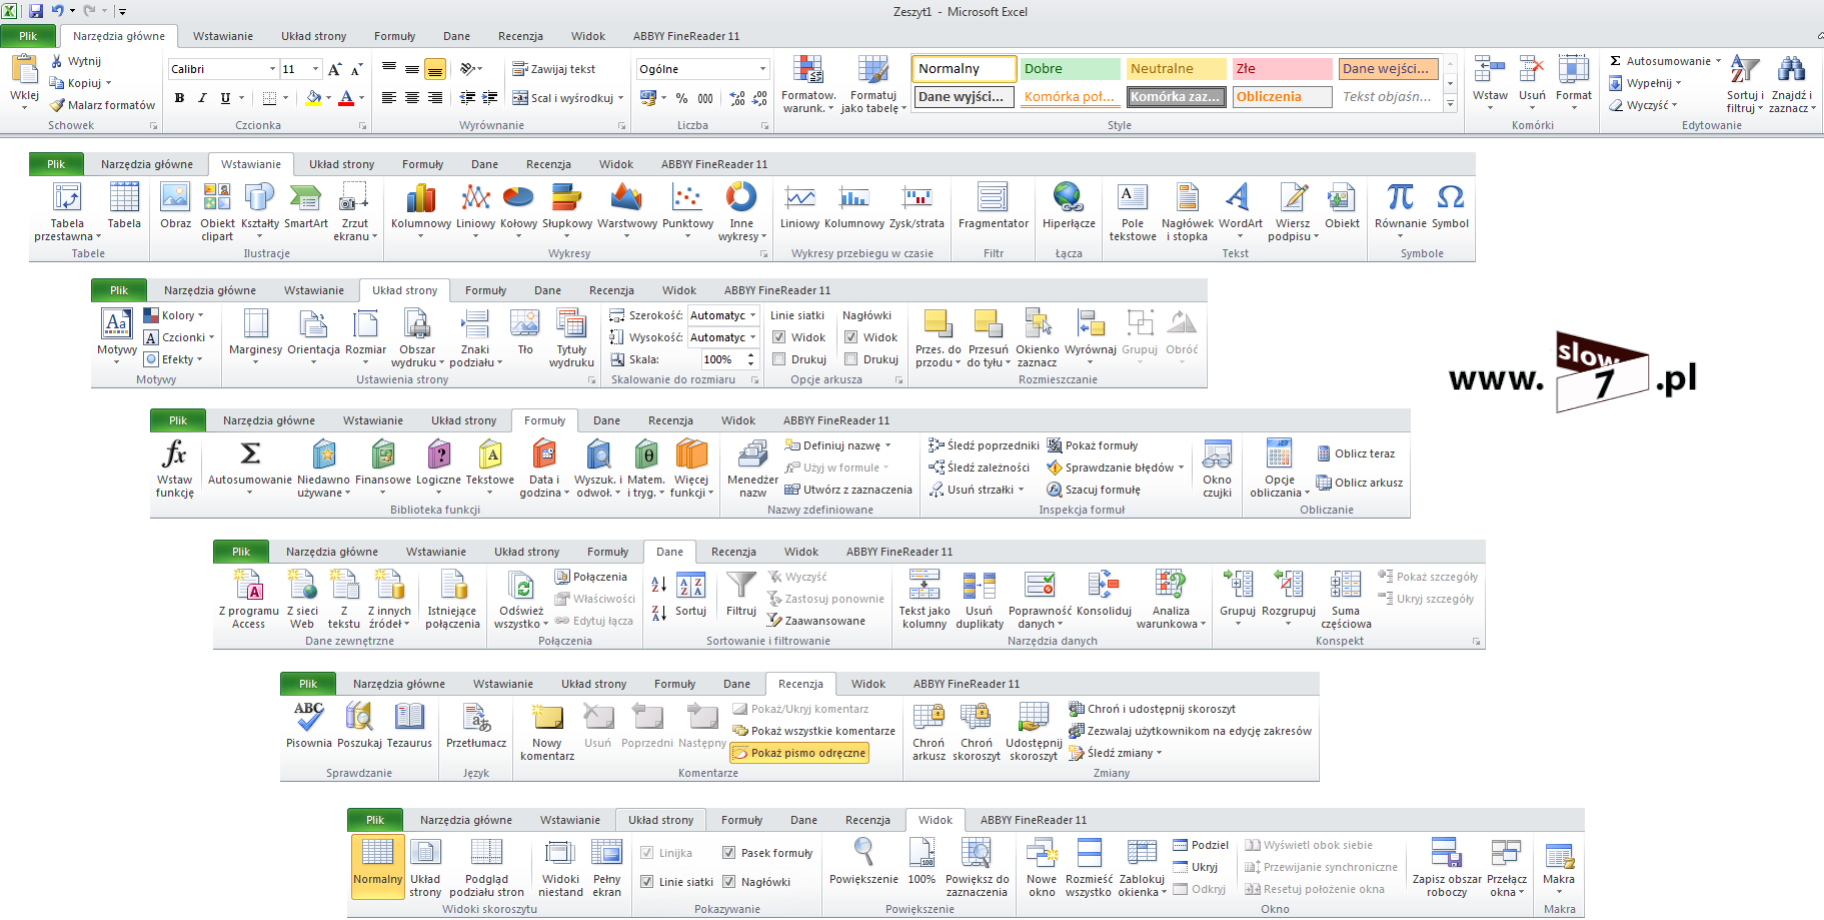Click Zawijaj tekst button
This screenshot has height=920, width=1824.
(x=554, y=69)
